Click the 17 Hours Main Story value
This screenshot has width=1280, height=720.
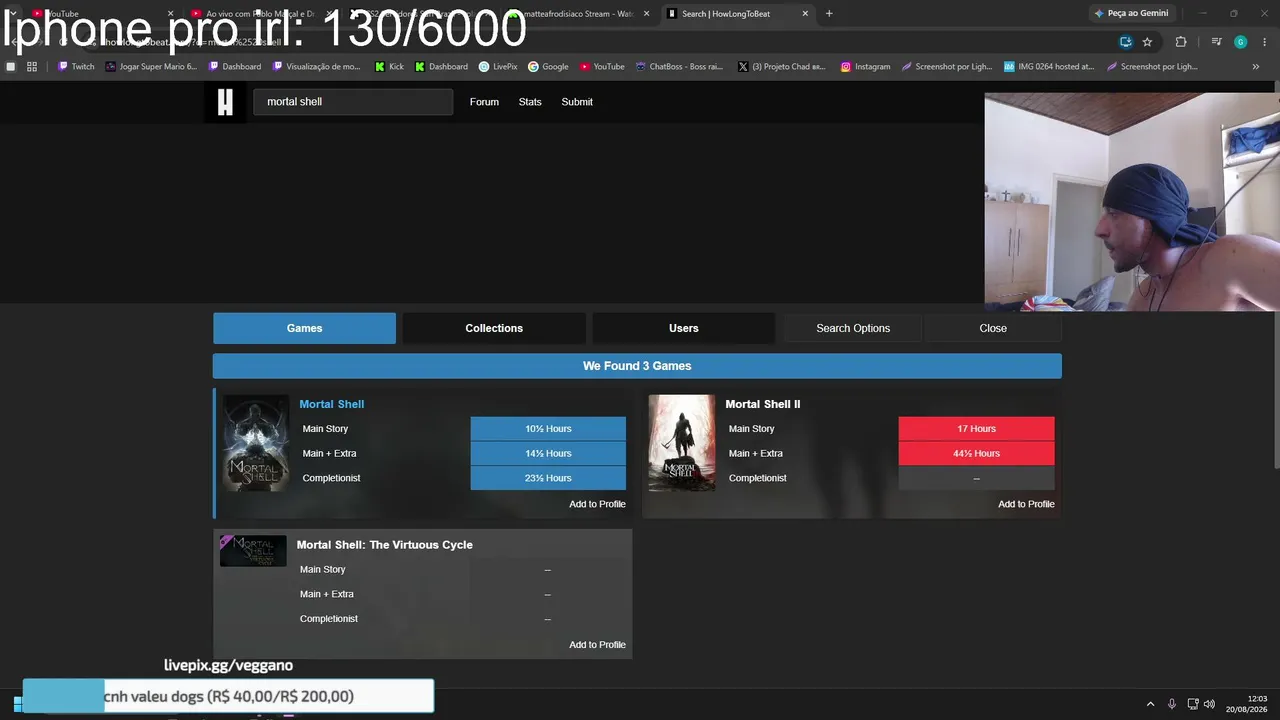pyautogui.click(x=976, y=429)
